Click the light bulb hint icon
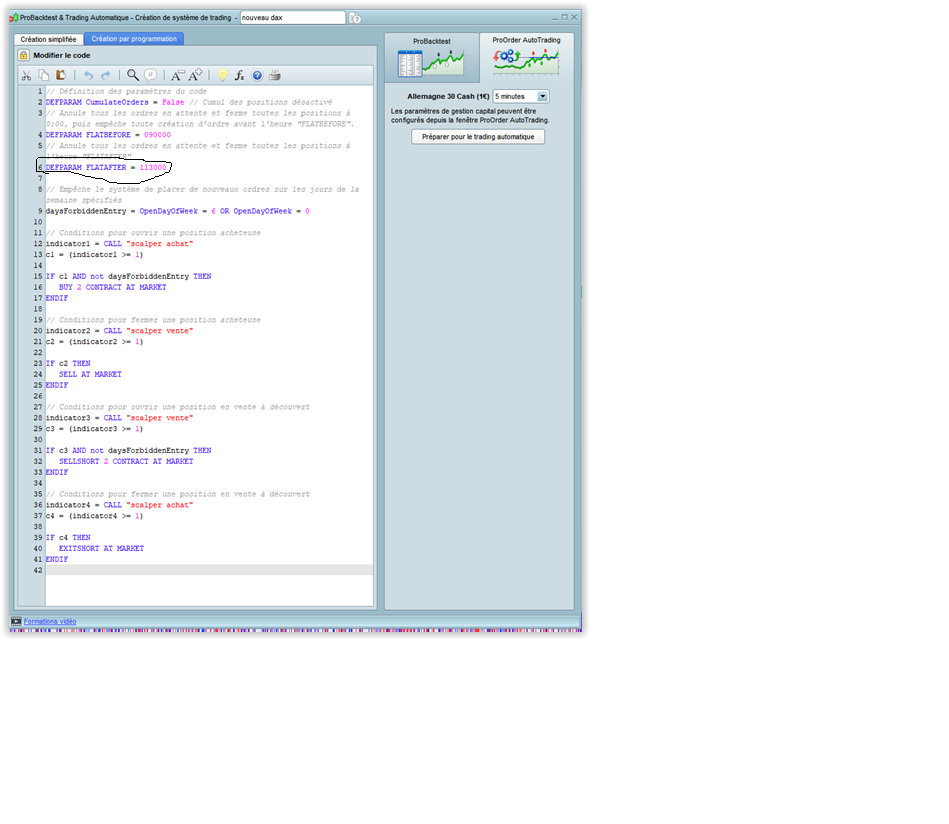 (x=223, y=75)
